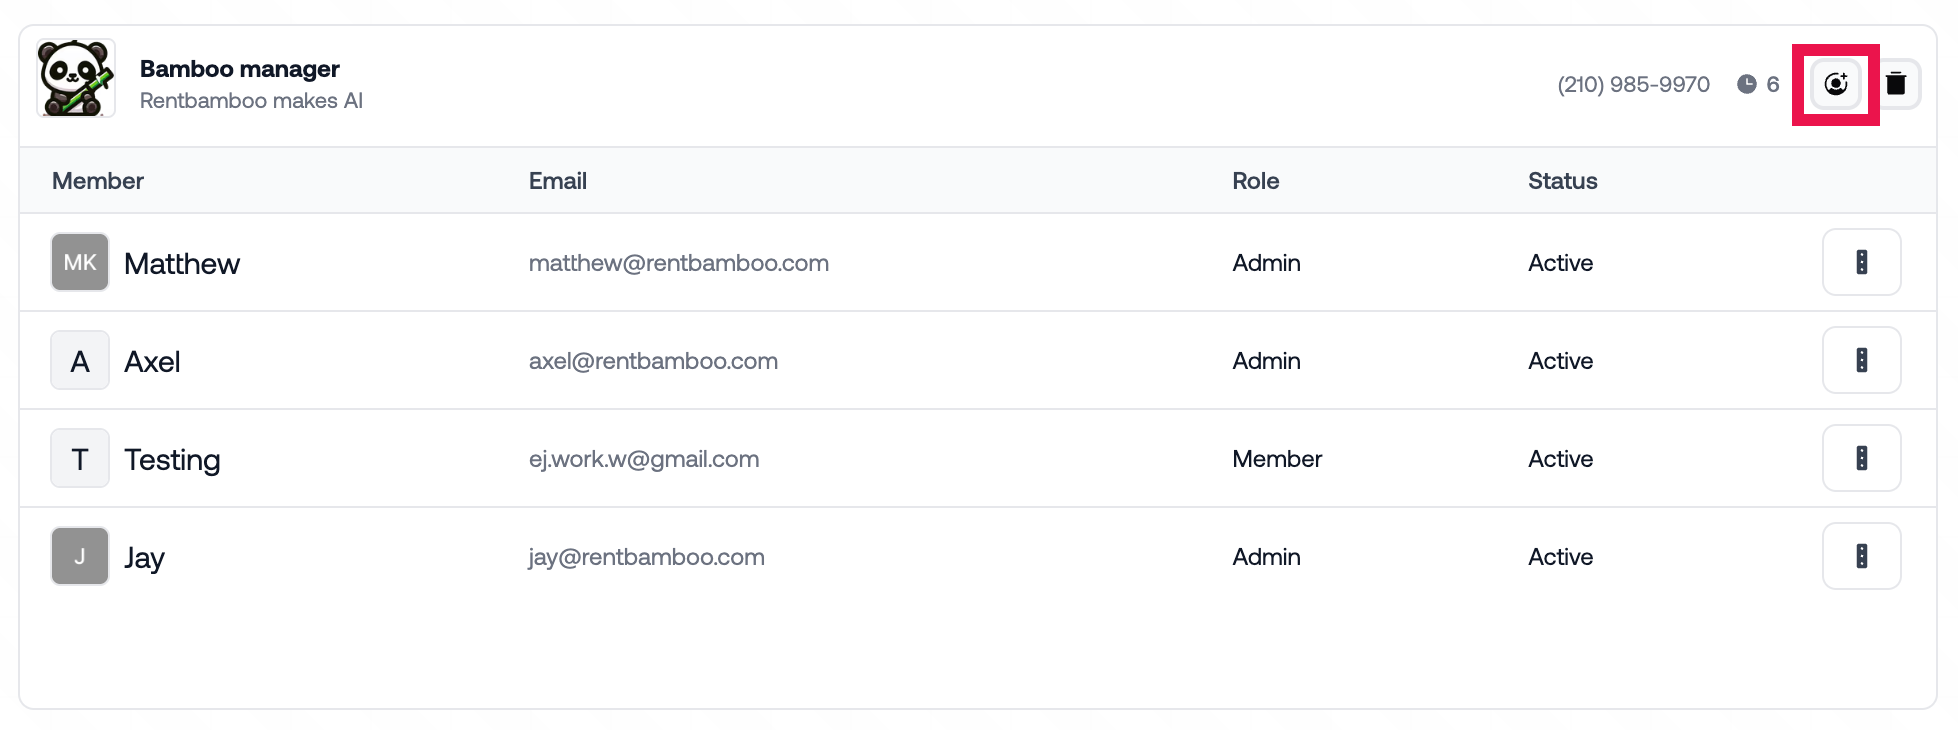Click the Role column header
This screenshot has height=730, width=1958.
pyautogui.click(x=1256, y=181)
